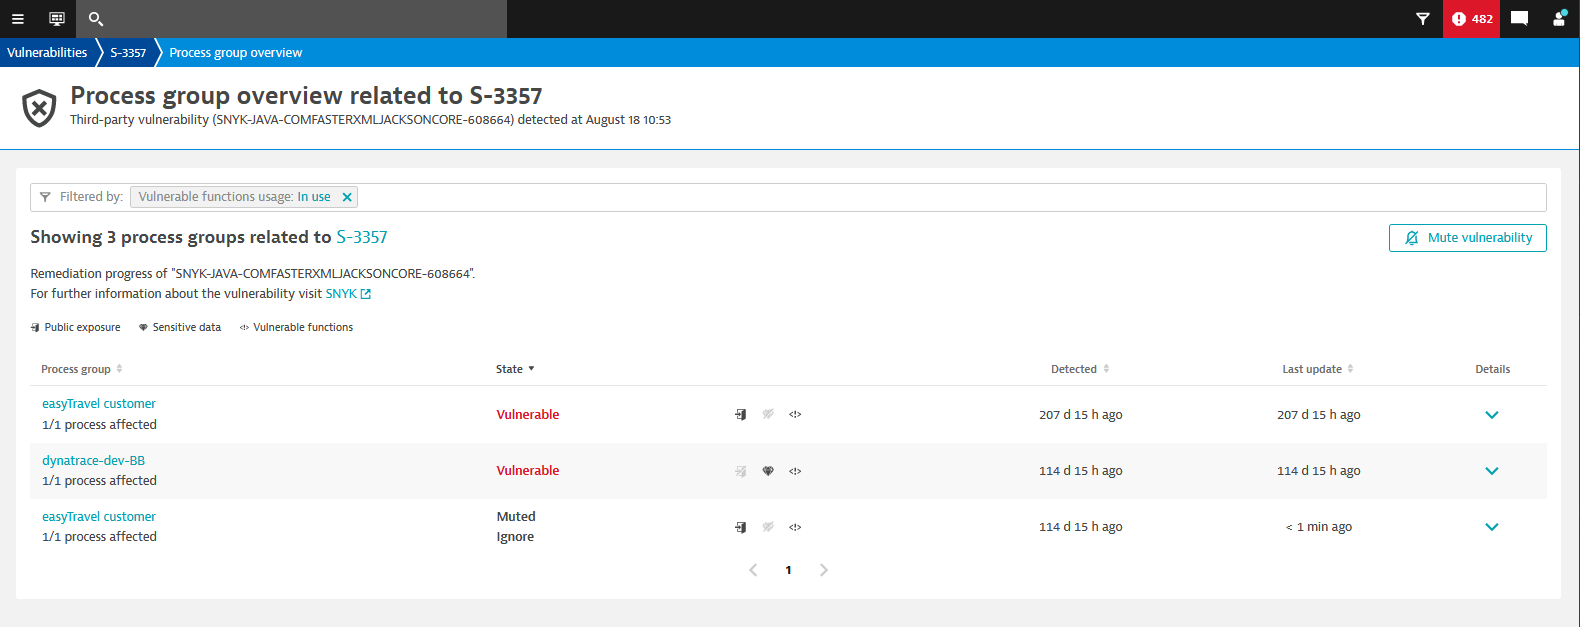
Task: Remove the In use filter chip
Action: click(x=347, y=197)
